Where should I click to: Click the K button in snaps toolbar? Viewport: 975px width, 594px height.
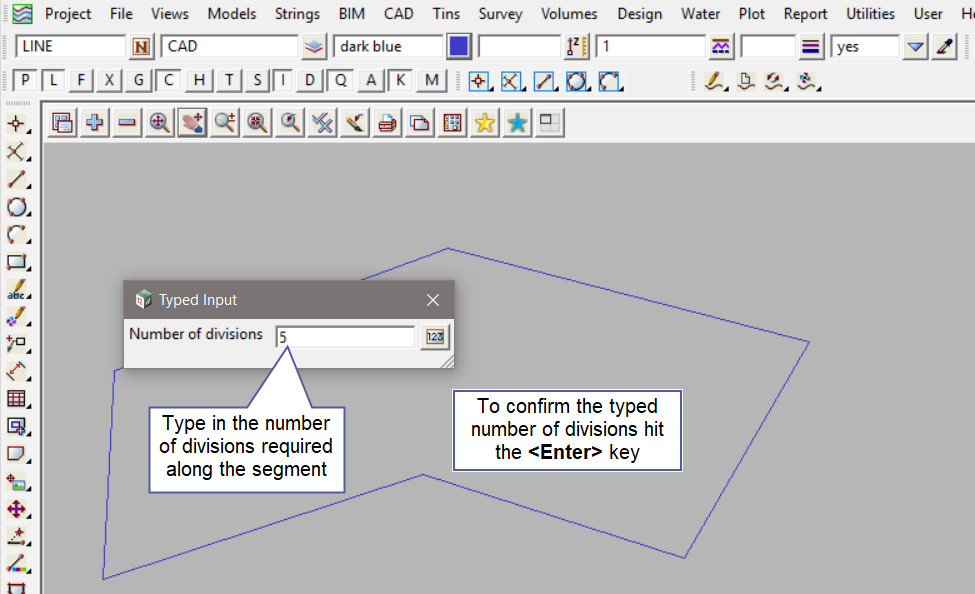point(400,80)
